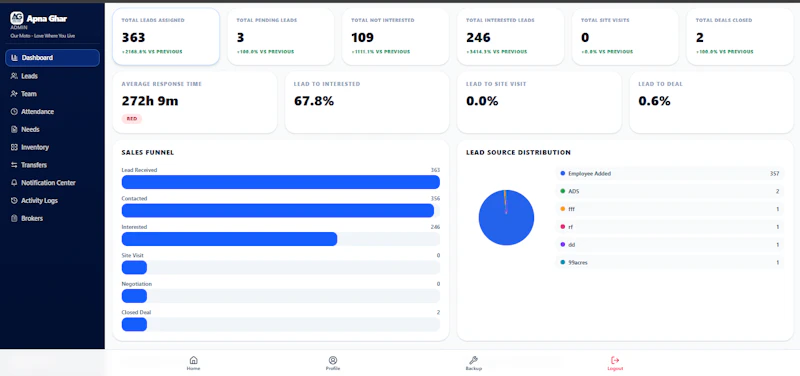
Task: Click the Logout exit icon
Action: [x=615, y=360]
